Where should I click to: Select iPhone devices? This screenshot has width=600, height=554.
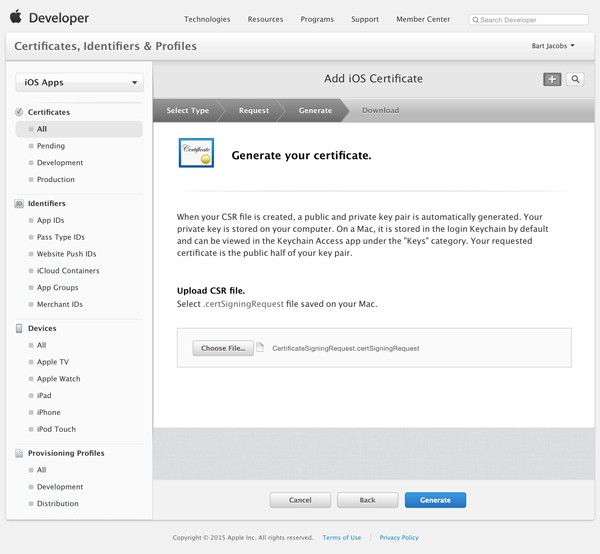[49, 412]
